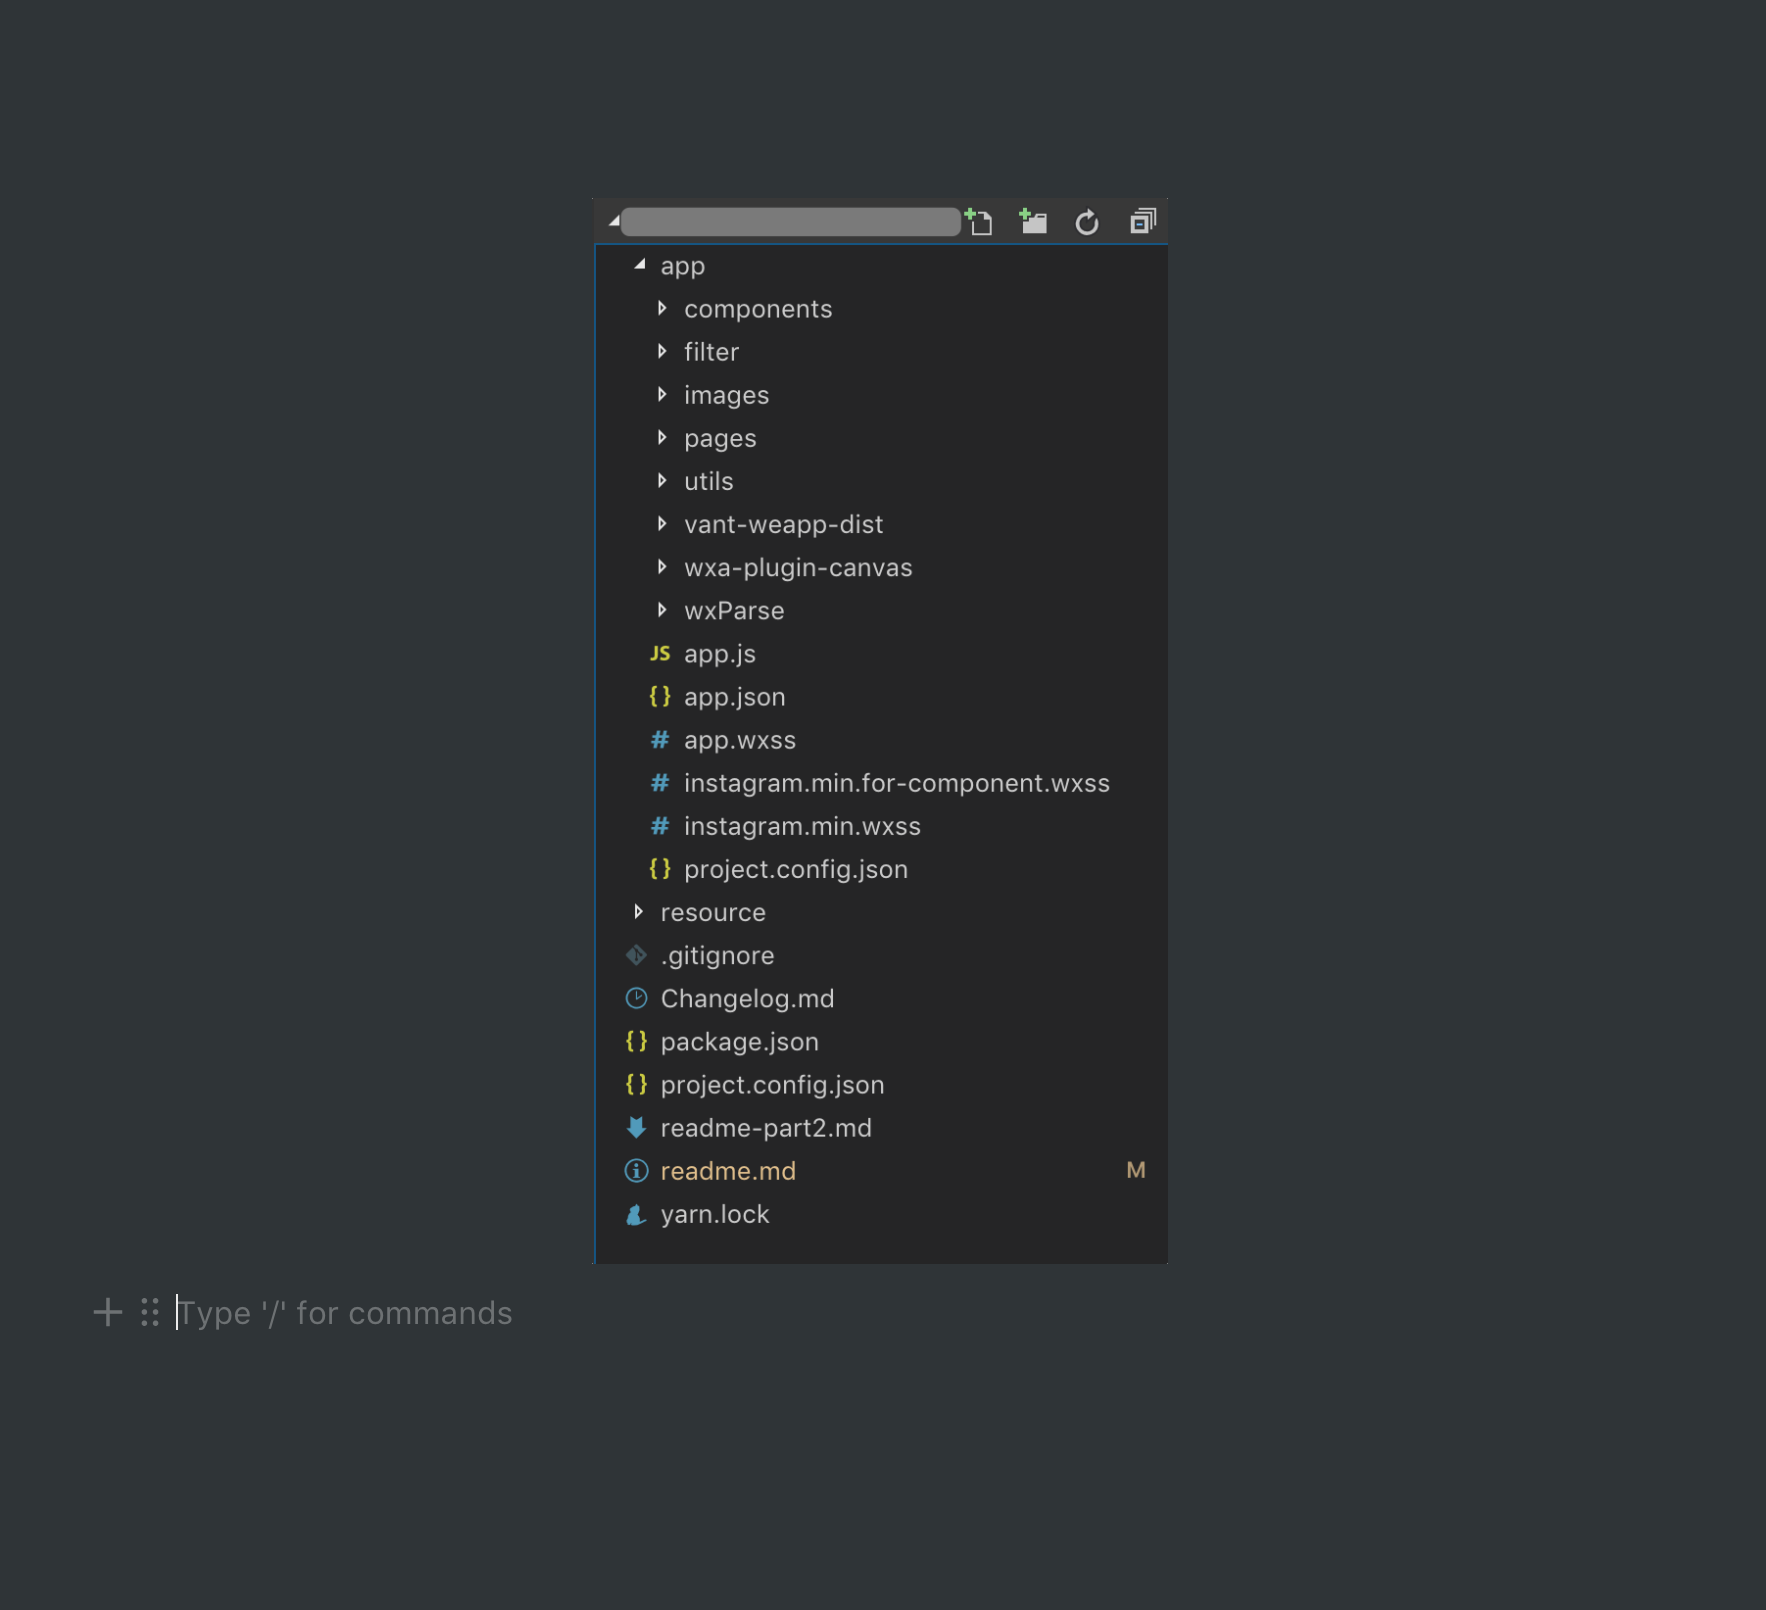This screenshot has width=1766, height=1610.
Task: Open the Changelog.md file
Action: (x=747, y=998)
